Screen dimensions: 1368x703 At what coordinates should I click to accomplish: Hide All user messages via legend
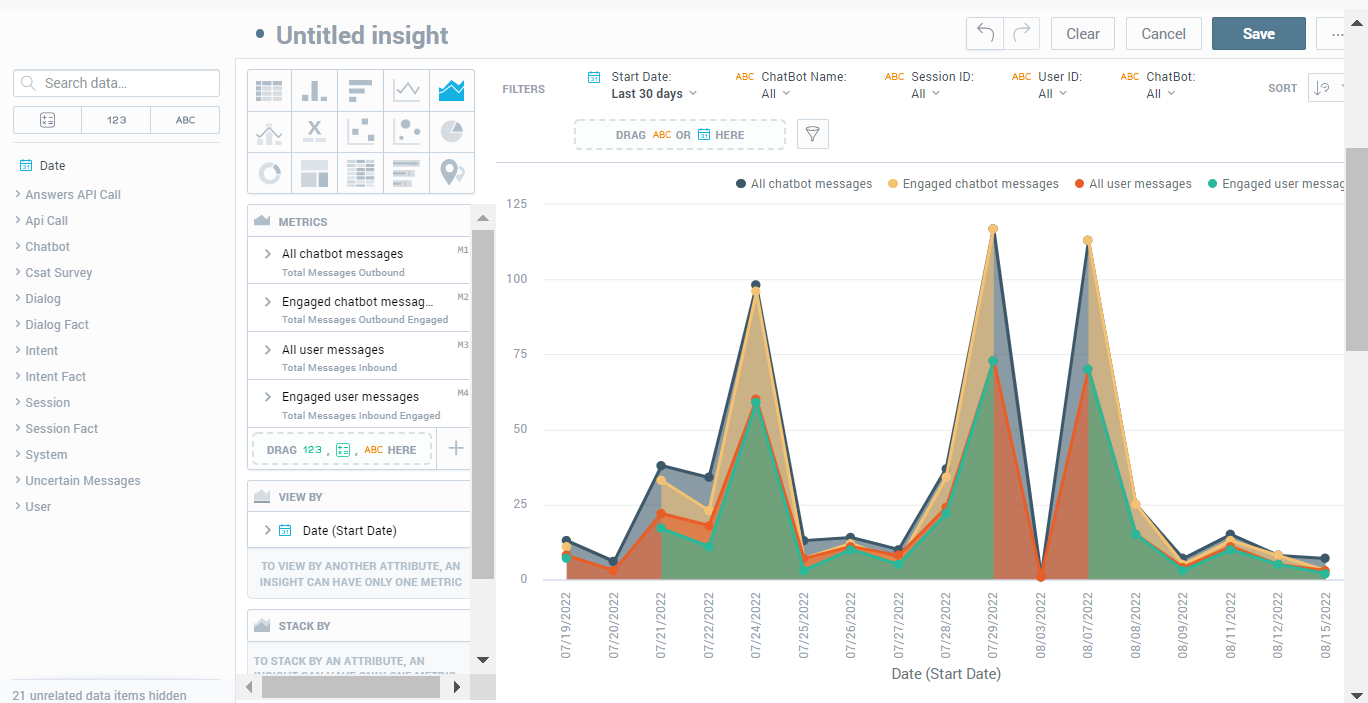point(1132,183)
